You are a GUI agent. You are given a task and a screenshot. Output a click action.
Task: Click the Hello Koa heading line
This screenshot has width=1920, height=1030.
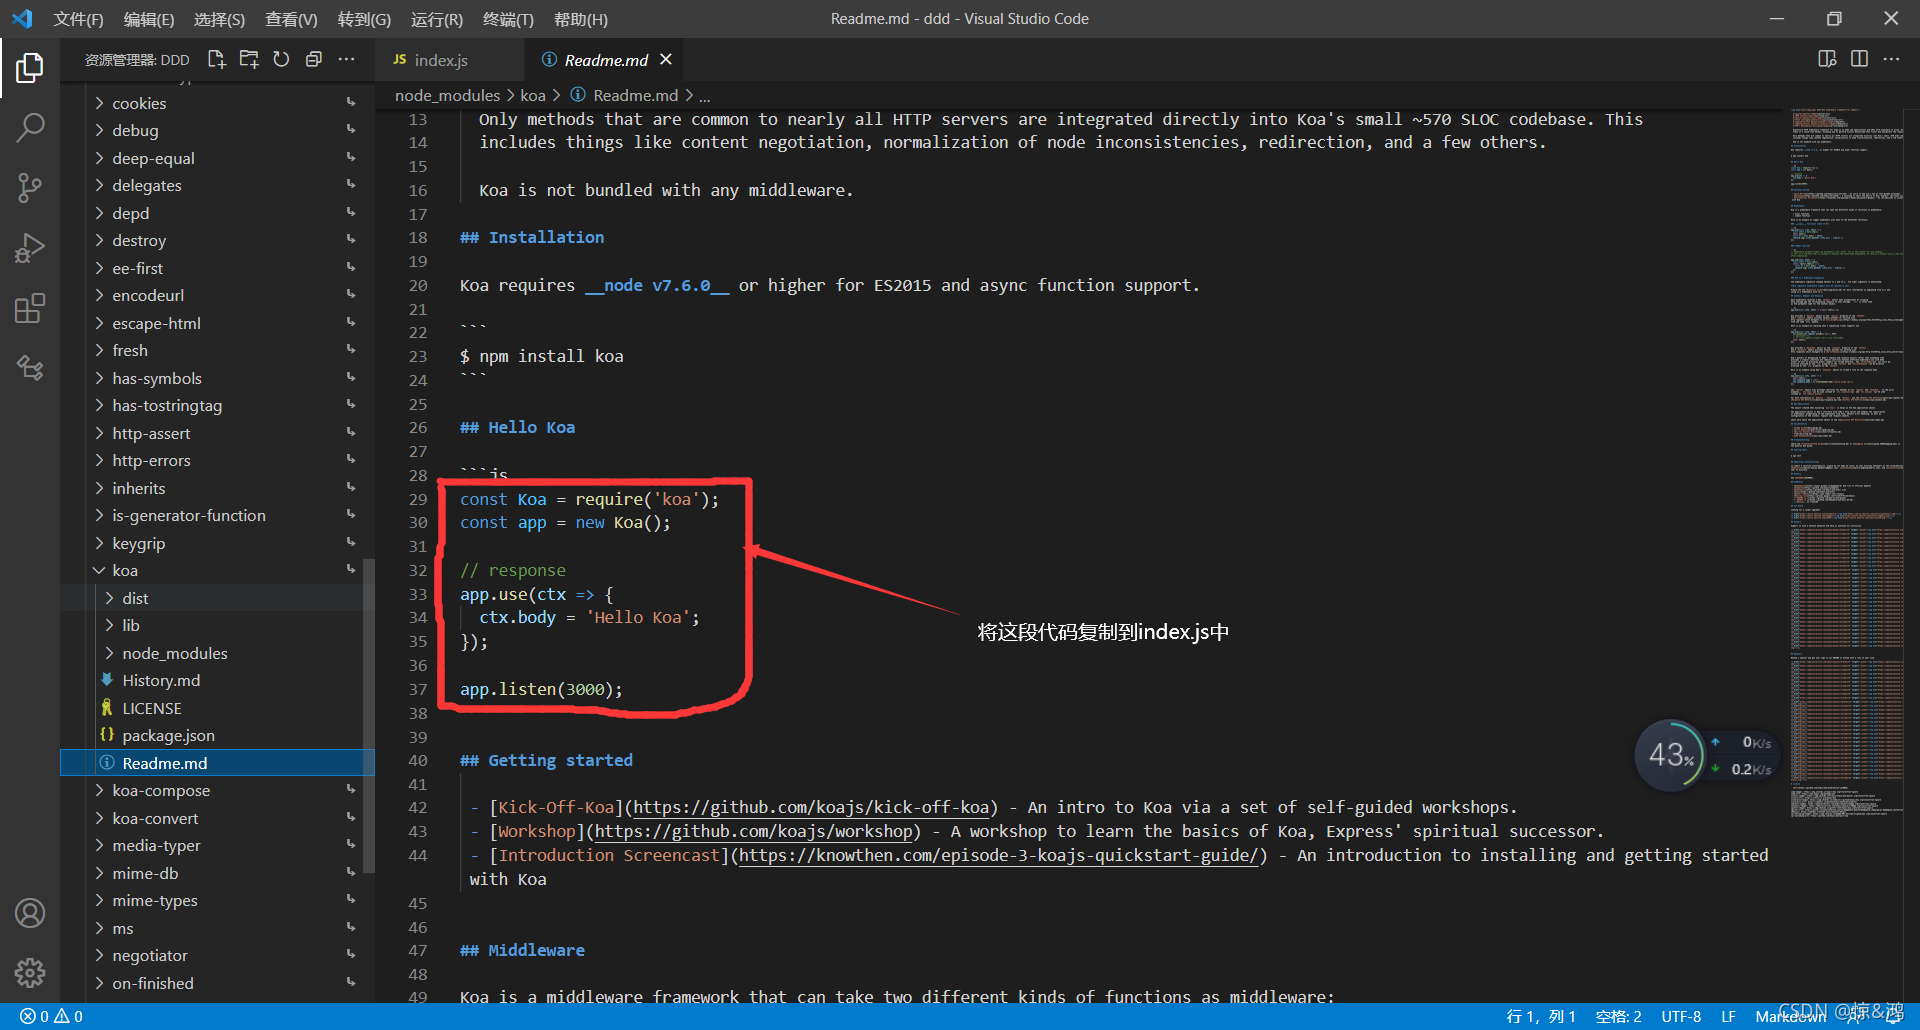pyautogui.click(x=518, y=427)
